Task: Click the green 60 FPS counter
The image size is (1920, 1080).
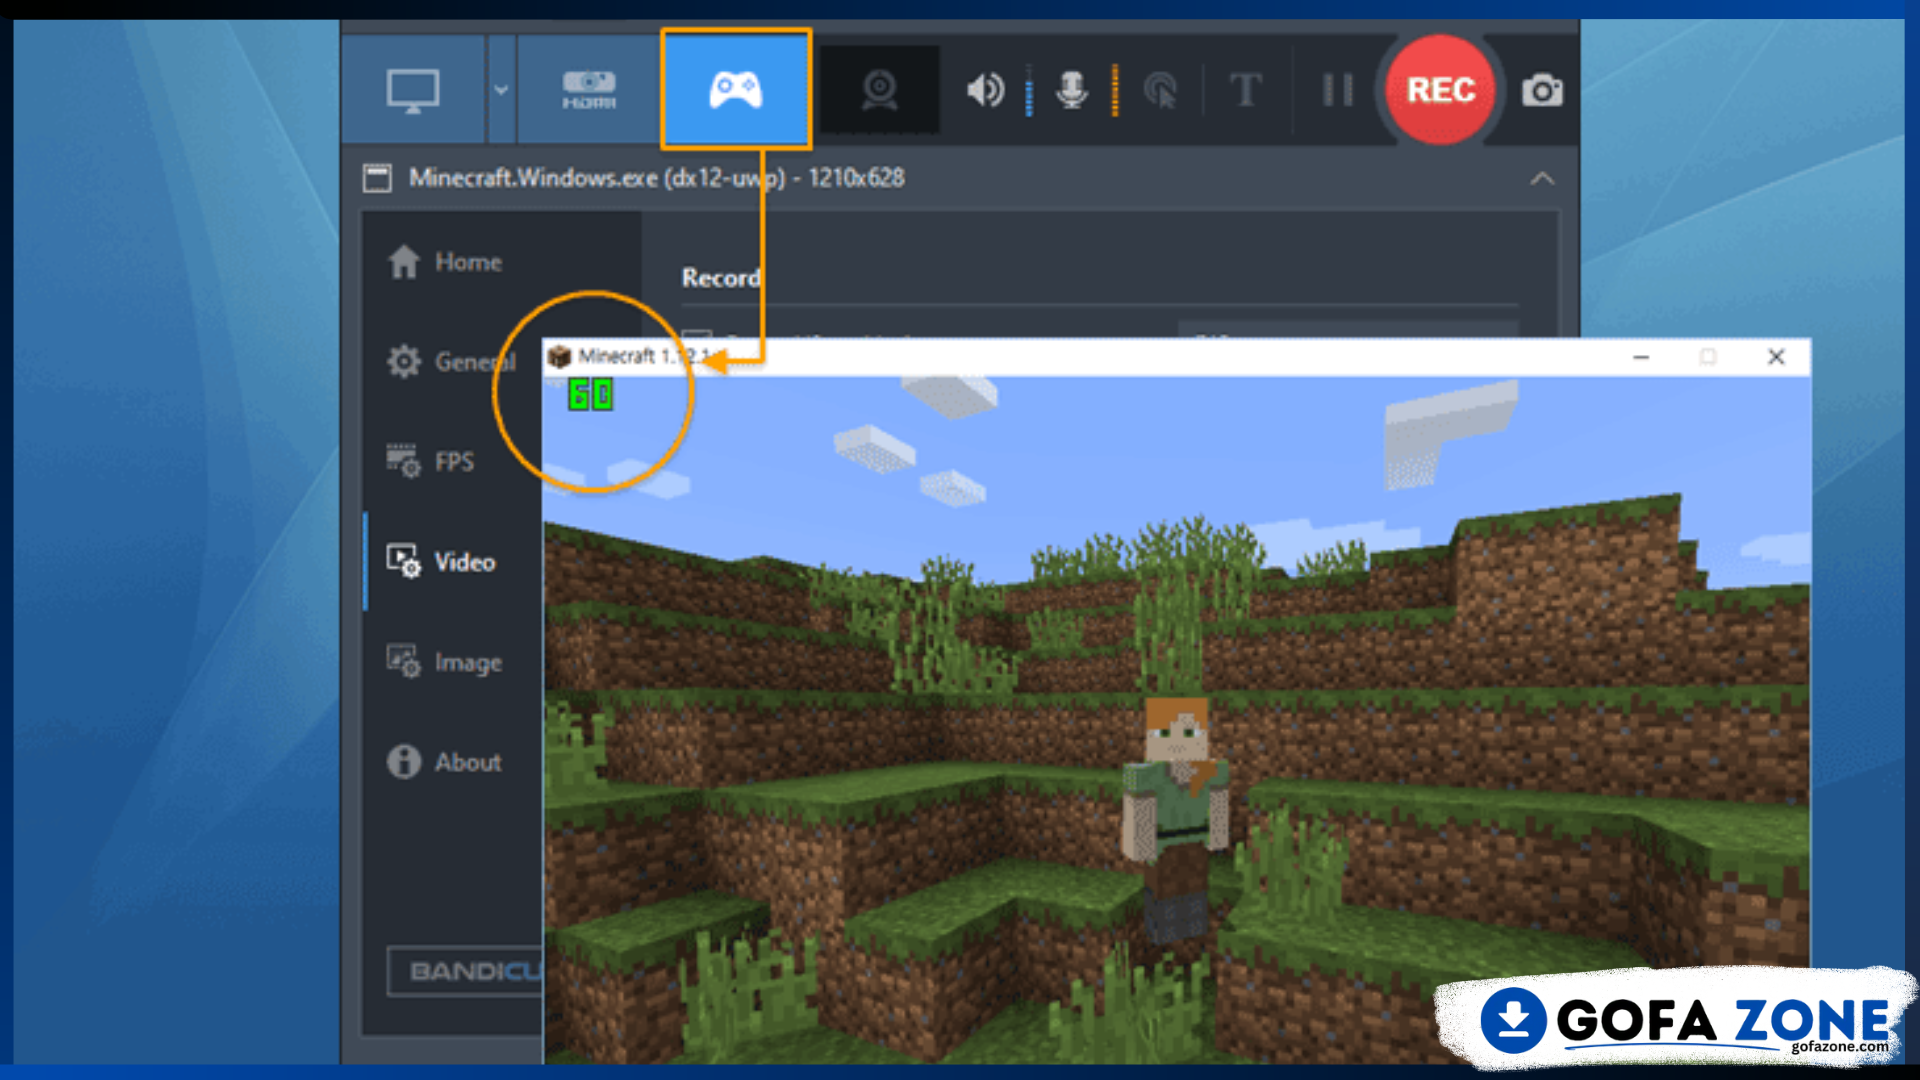Action: click(590, 394)
